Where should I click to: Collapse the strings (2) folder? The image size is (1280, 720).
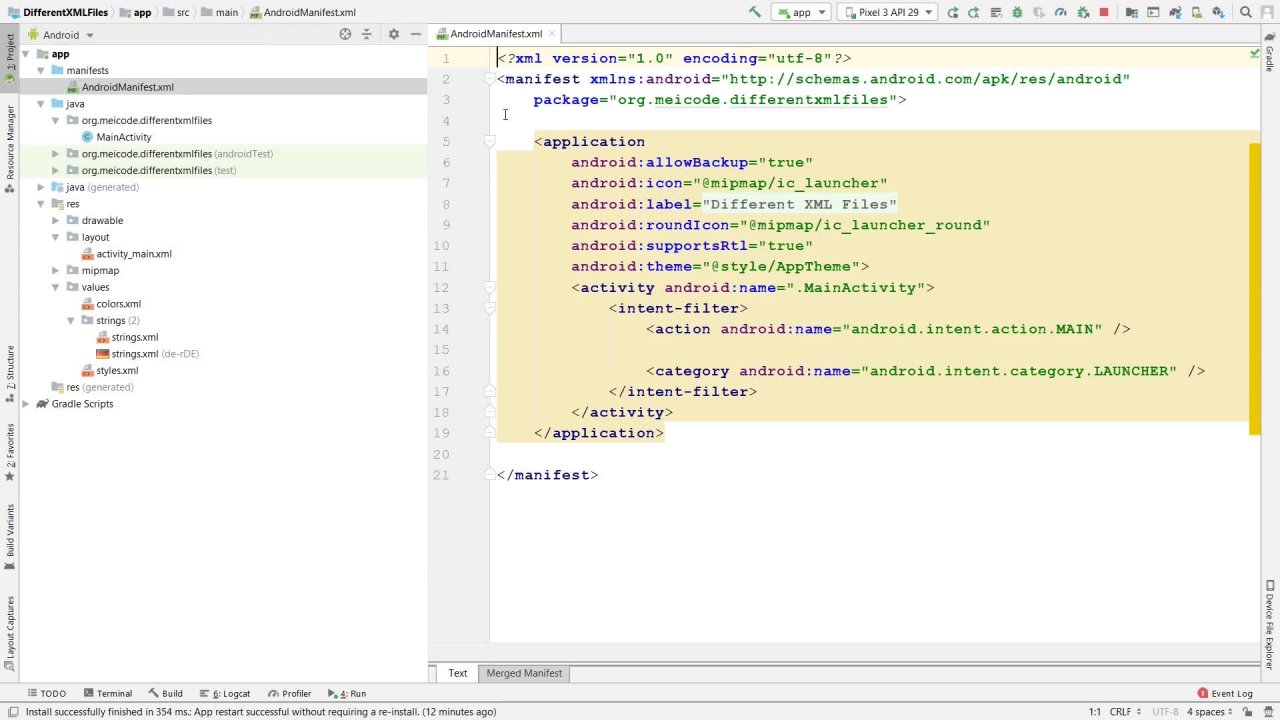tap(71, 321)
